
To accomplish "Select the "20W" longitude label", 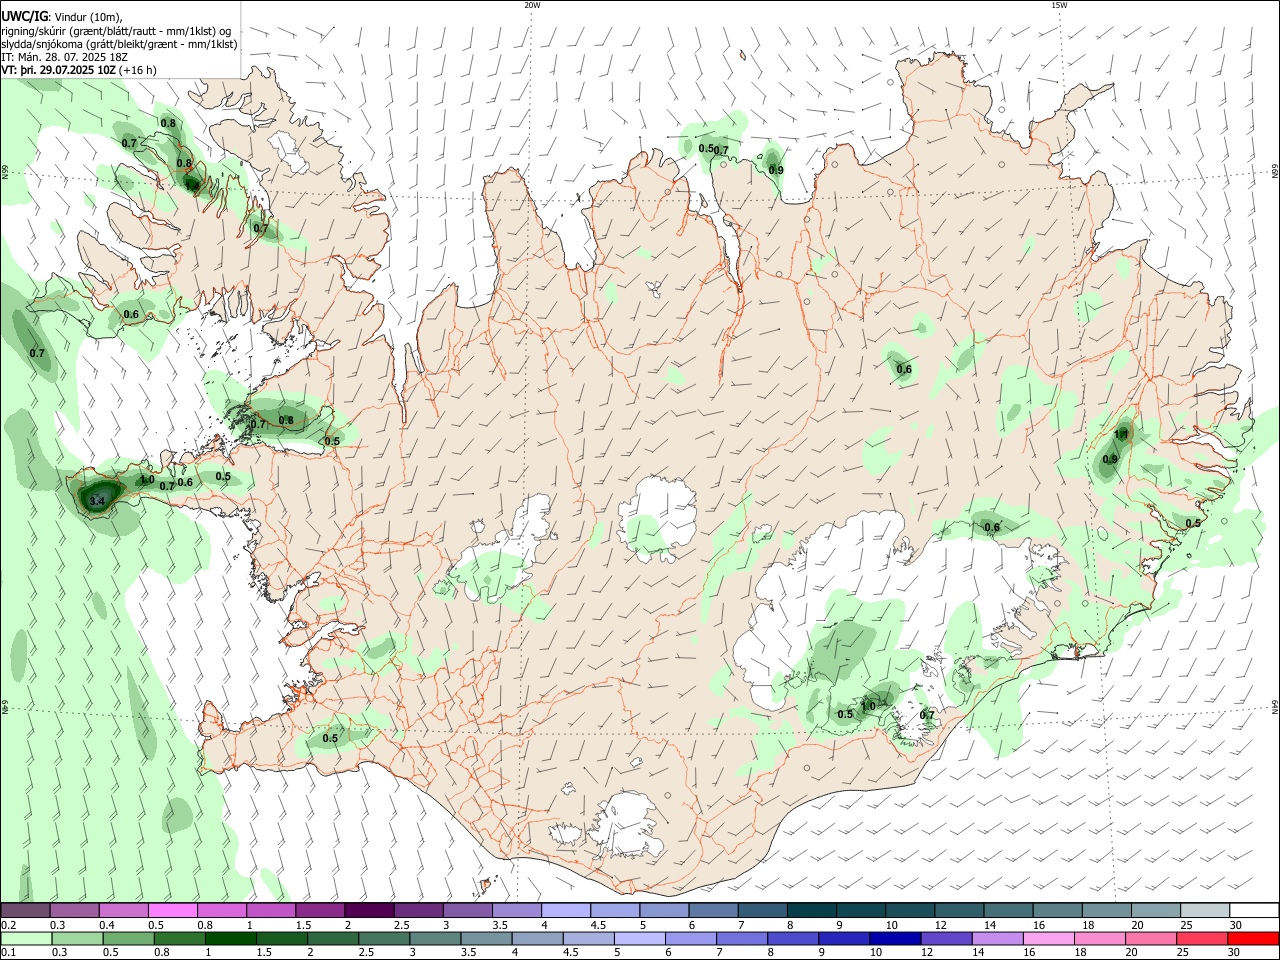I will tap(532, 5).
